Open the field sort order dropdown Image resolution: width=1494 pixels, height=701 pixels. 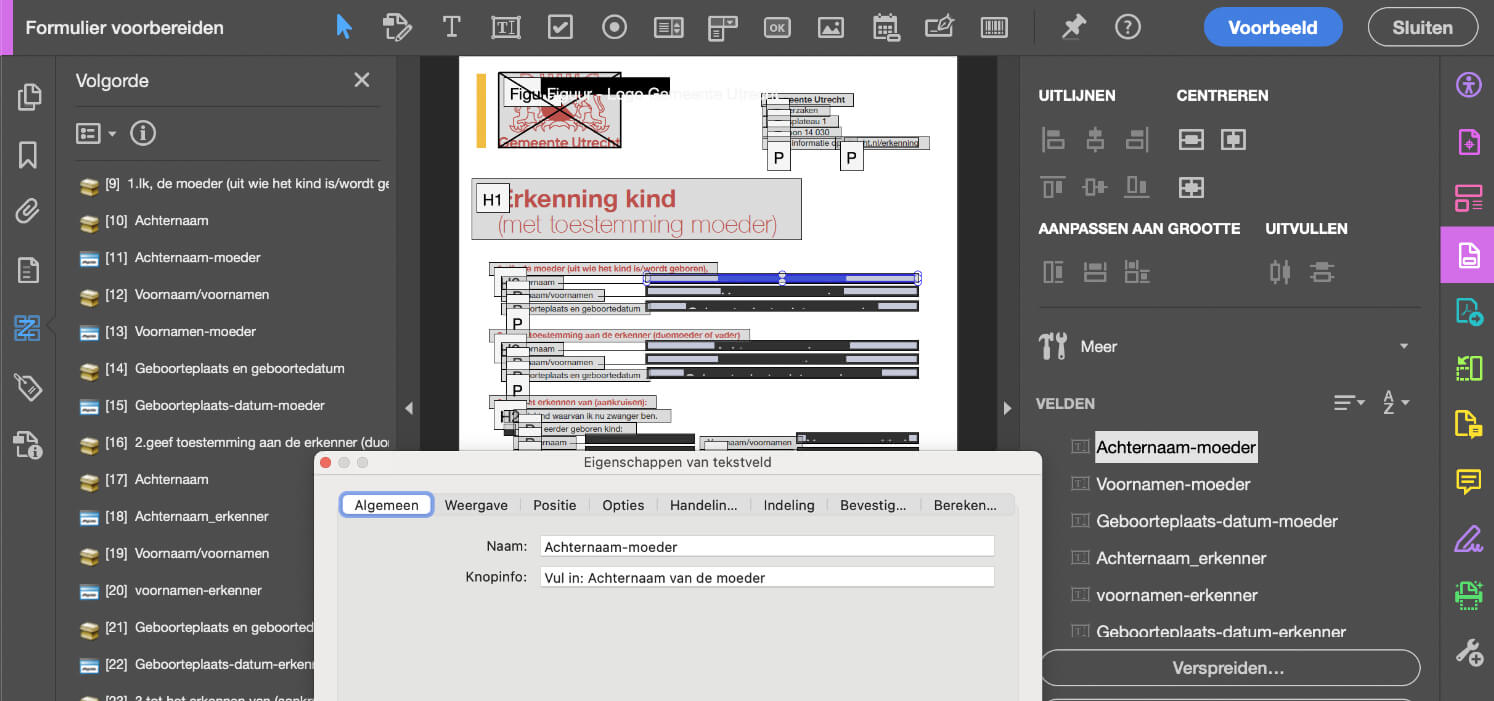click(1350, 403)
